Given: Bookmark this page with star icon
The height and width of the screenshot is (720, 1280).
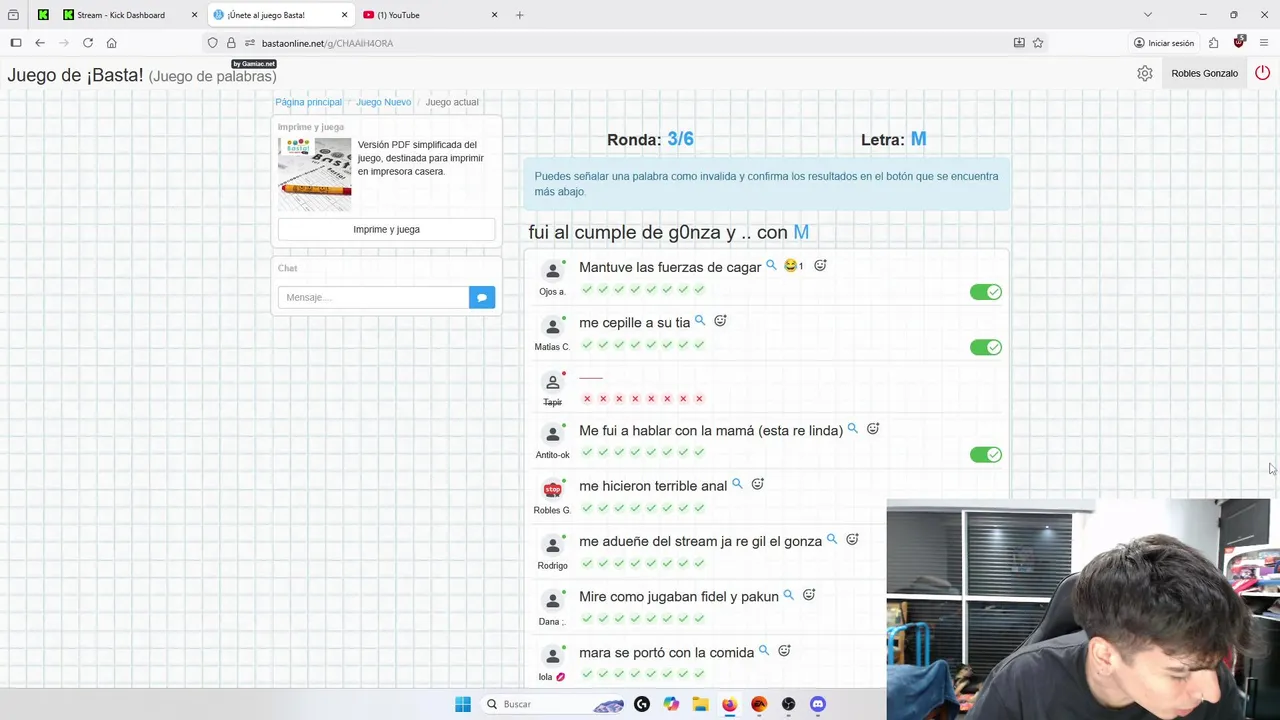Looking at the screenshot, I should point(1038,43).
